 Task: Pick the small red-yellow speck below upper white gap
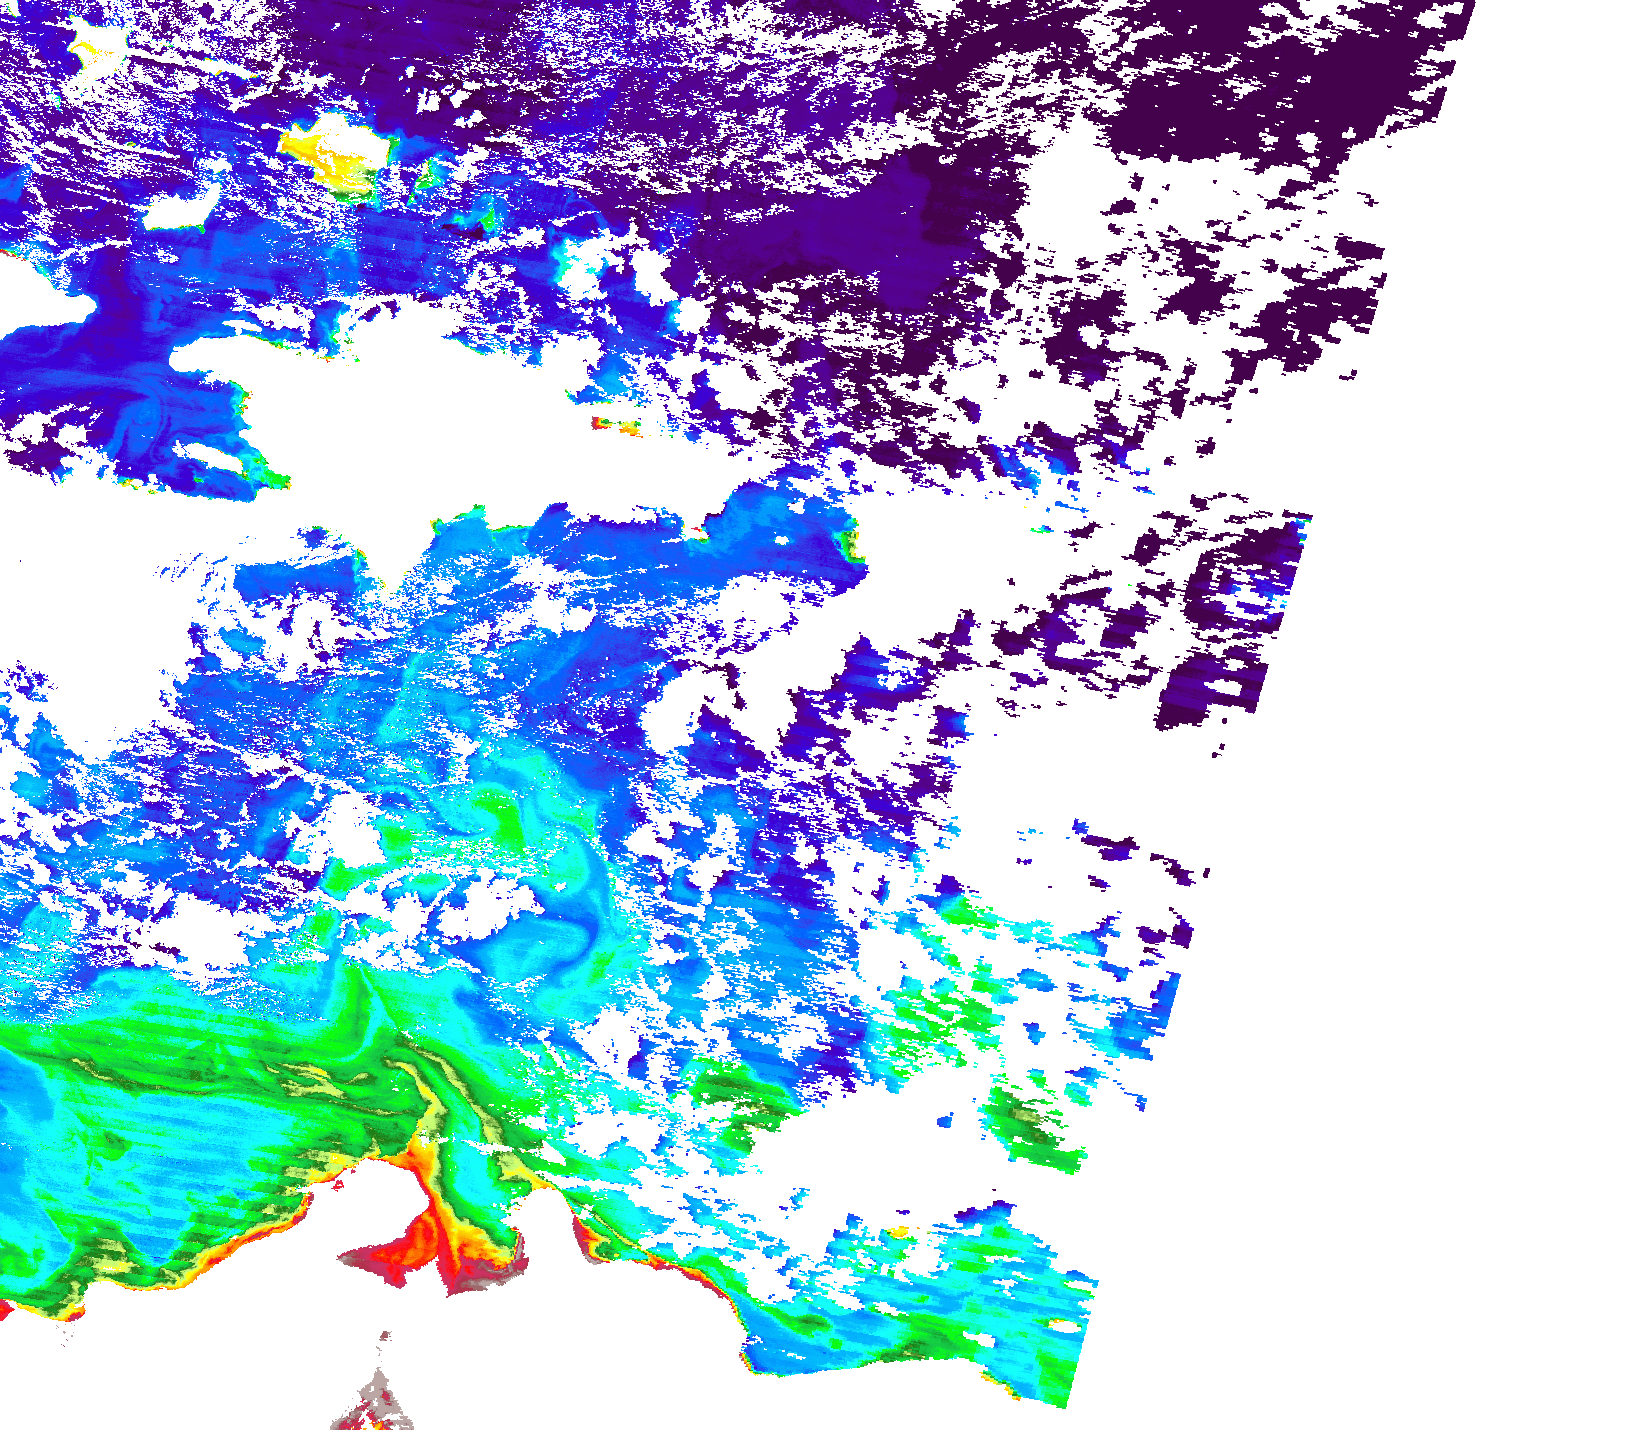615,426
